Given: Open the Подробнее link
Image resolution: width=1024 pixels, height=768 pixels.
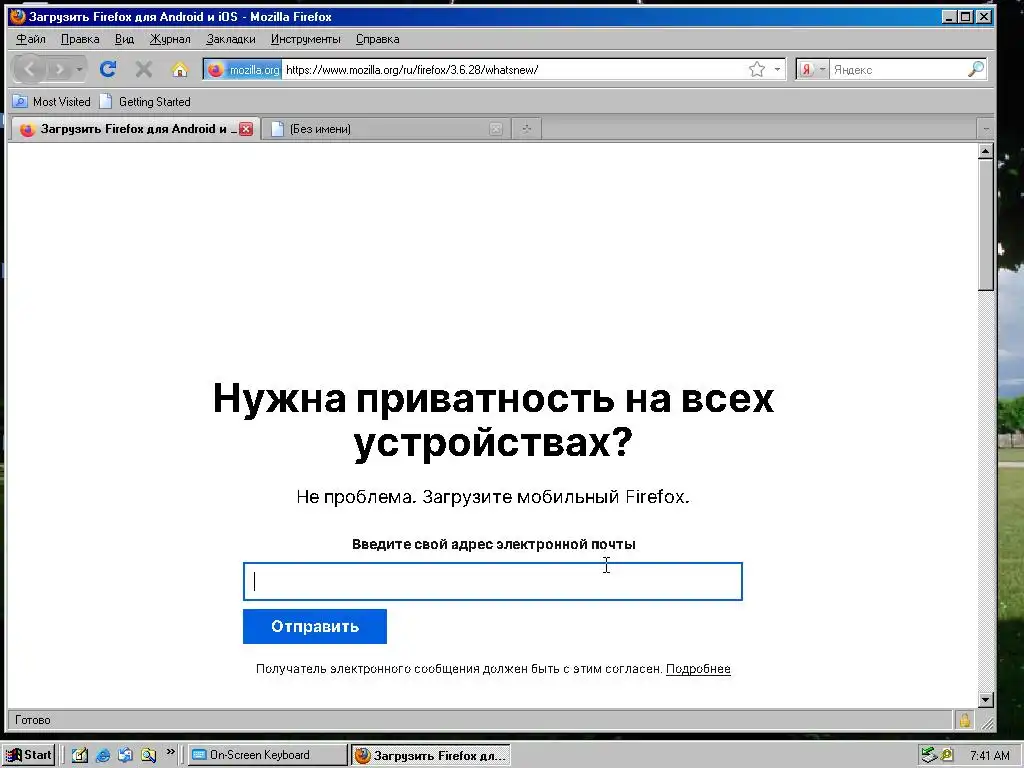Looking at the screenshot, I should pos(698,669).
